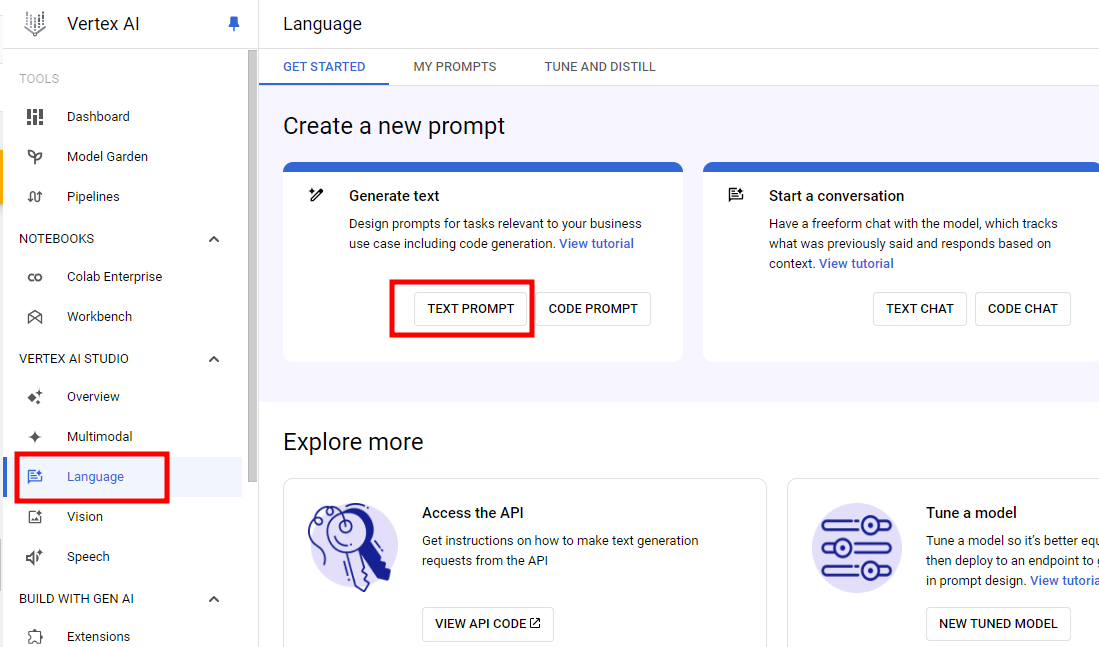This screenshot has height=647, width=1099.
Task: Click the Access the API card title
Action: [472, 513]
